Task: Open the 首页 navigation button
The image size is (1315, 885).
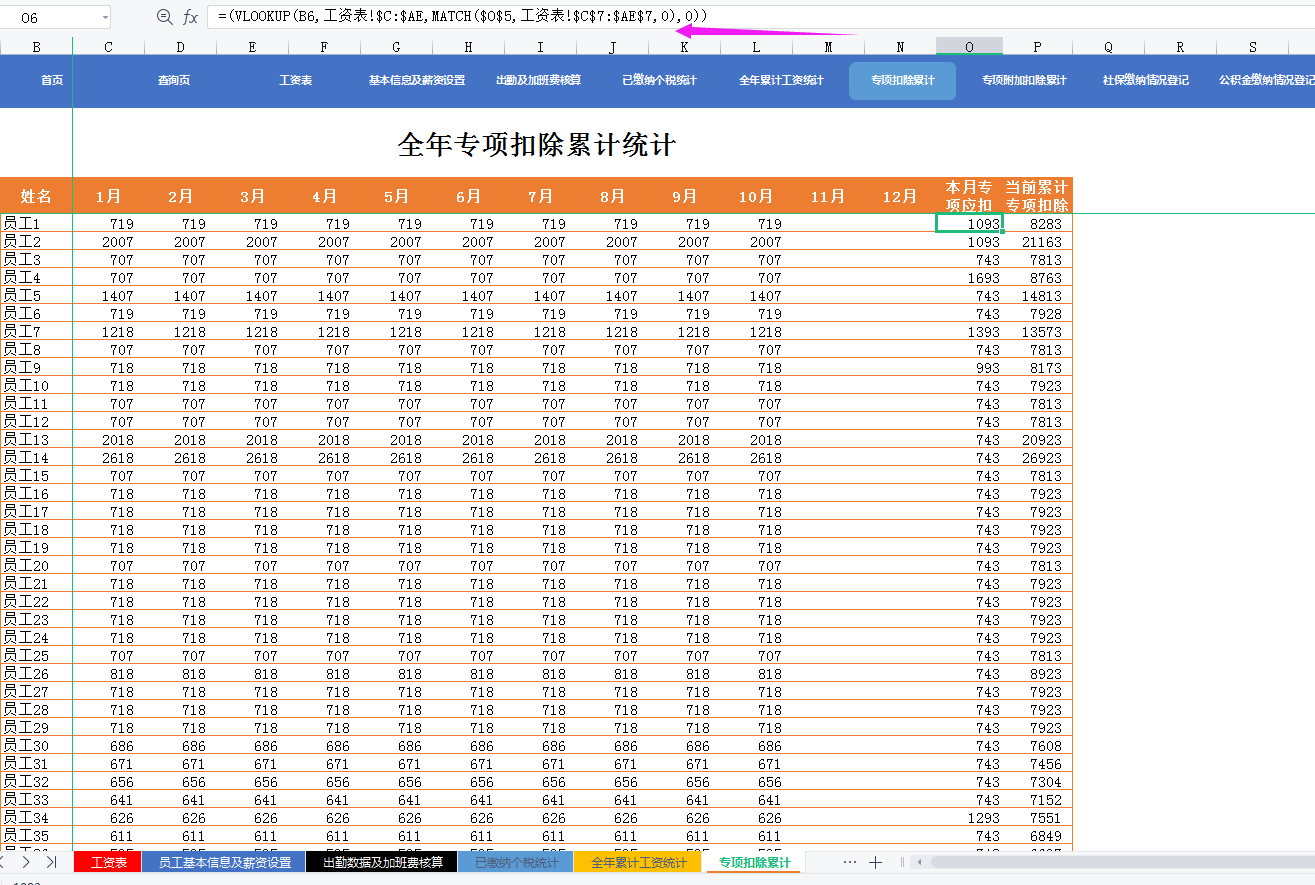Action: point(51,81)
